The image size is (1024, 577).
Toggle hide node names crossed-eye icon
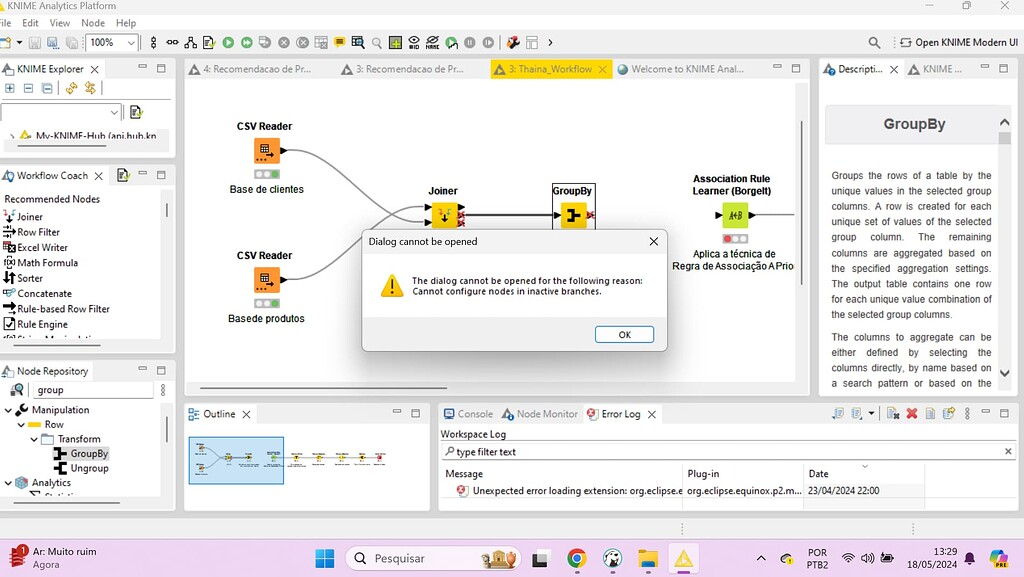pos(432,42)
